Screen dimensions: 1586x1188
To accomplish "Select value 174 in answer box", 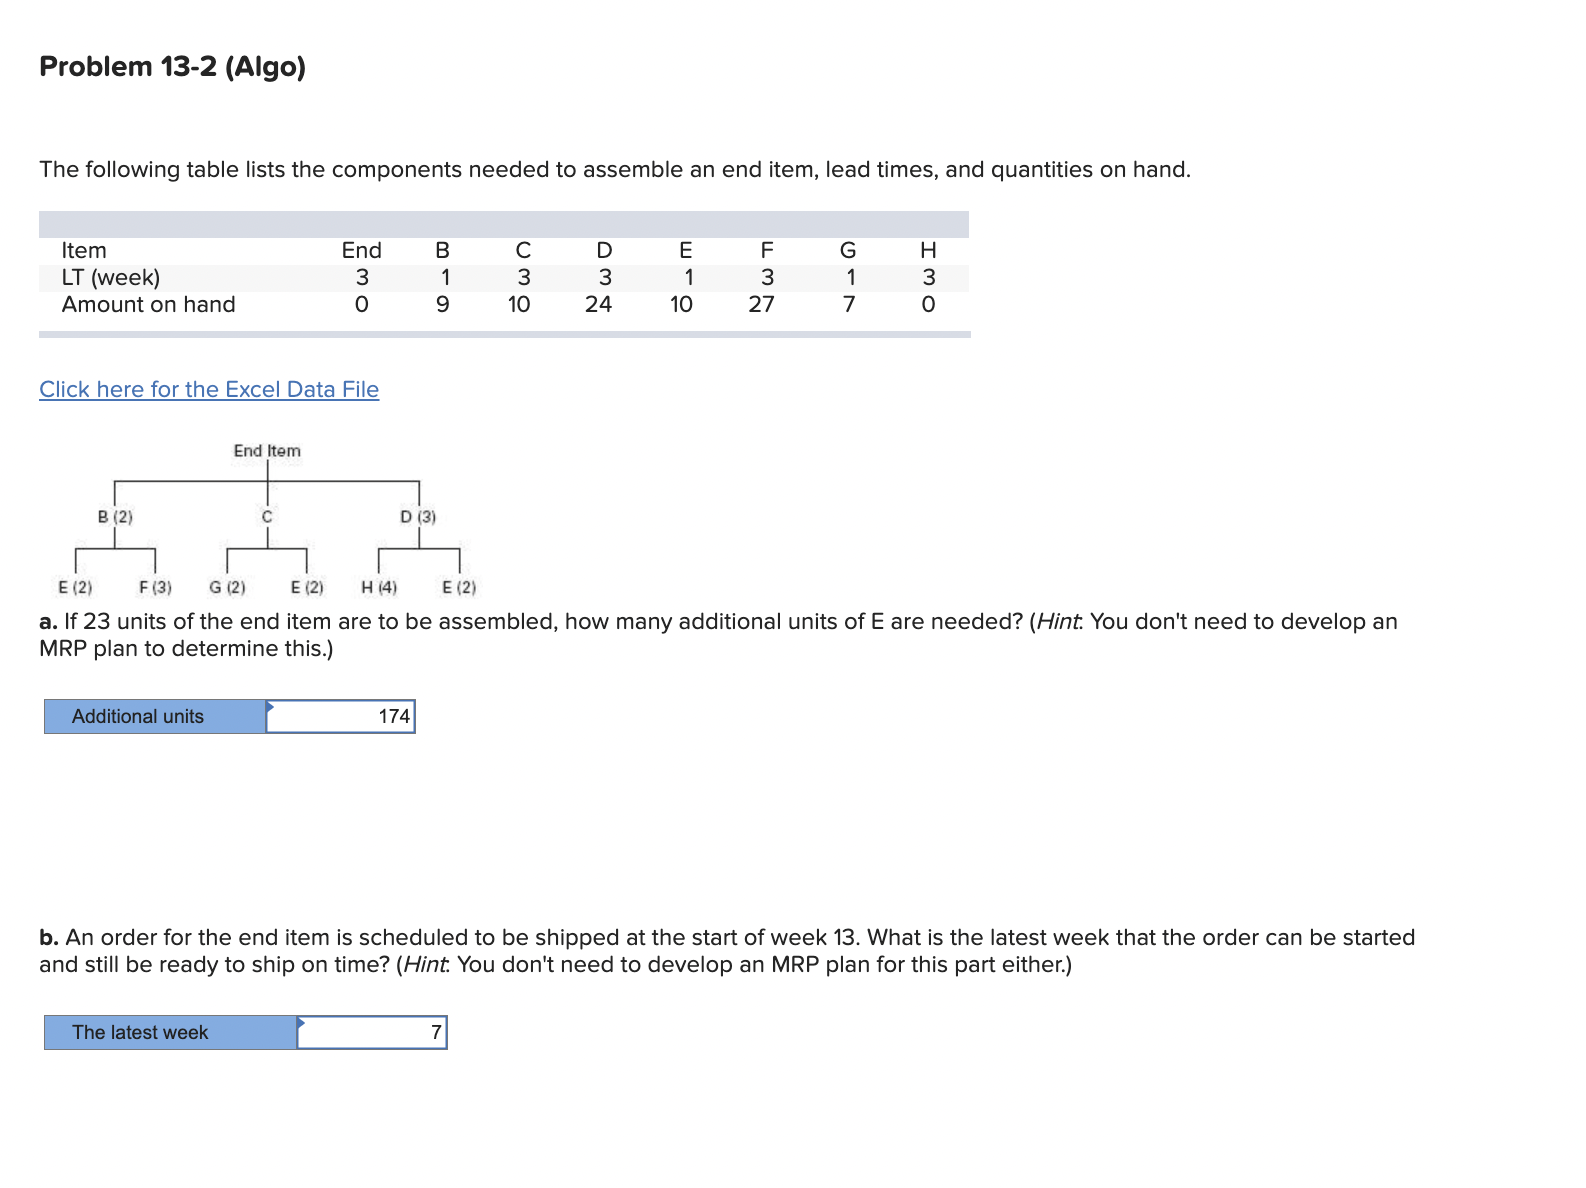I will [x=393, y=716].
